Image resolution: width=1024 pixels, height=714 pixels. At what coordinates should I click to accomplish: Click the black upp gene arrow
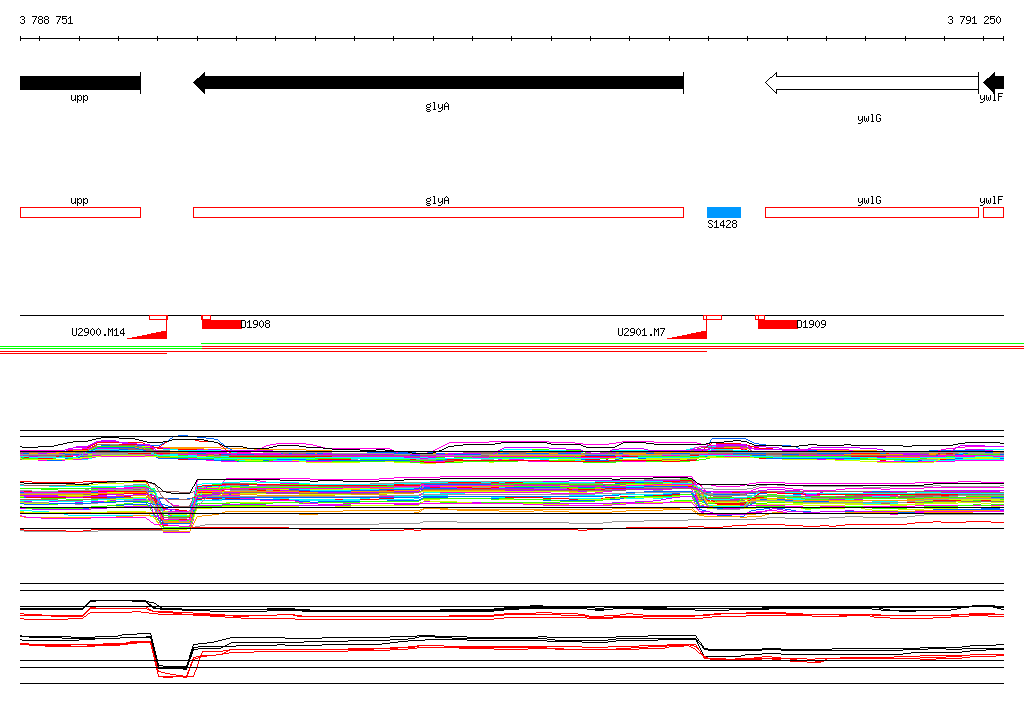tap(80, 83)
